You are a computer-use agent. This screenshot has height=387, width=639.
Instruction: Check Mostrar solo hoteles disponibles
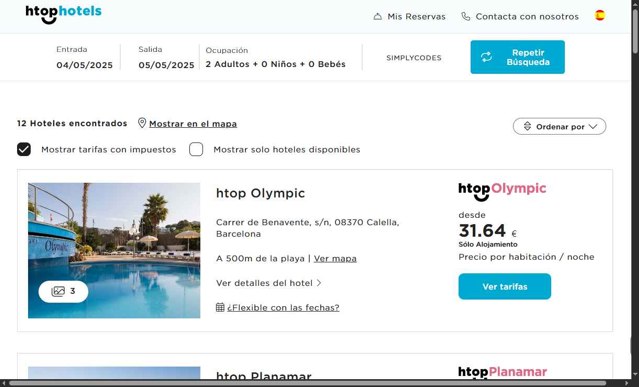click(x=196, y=150)
